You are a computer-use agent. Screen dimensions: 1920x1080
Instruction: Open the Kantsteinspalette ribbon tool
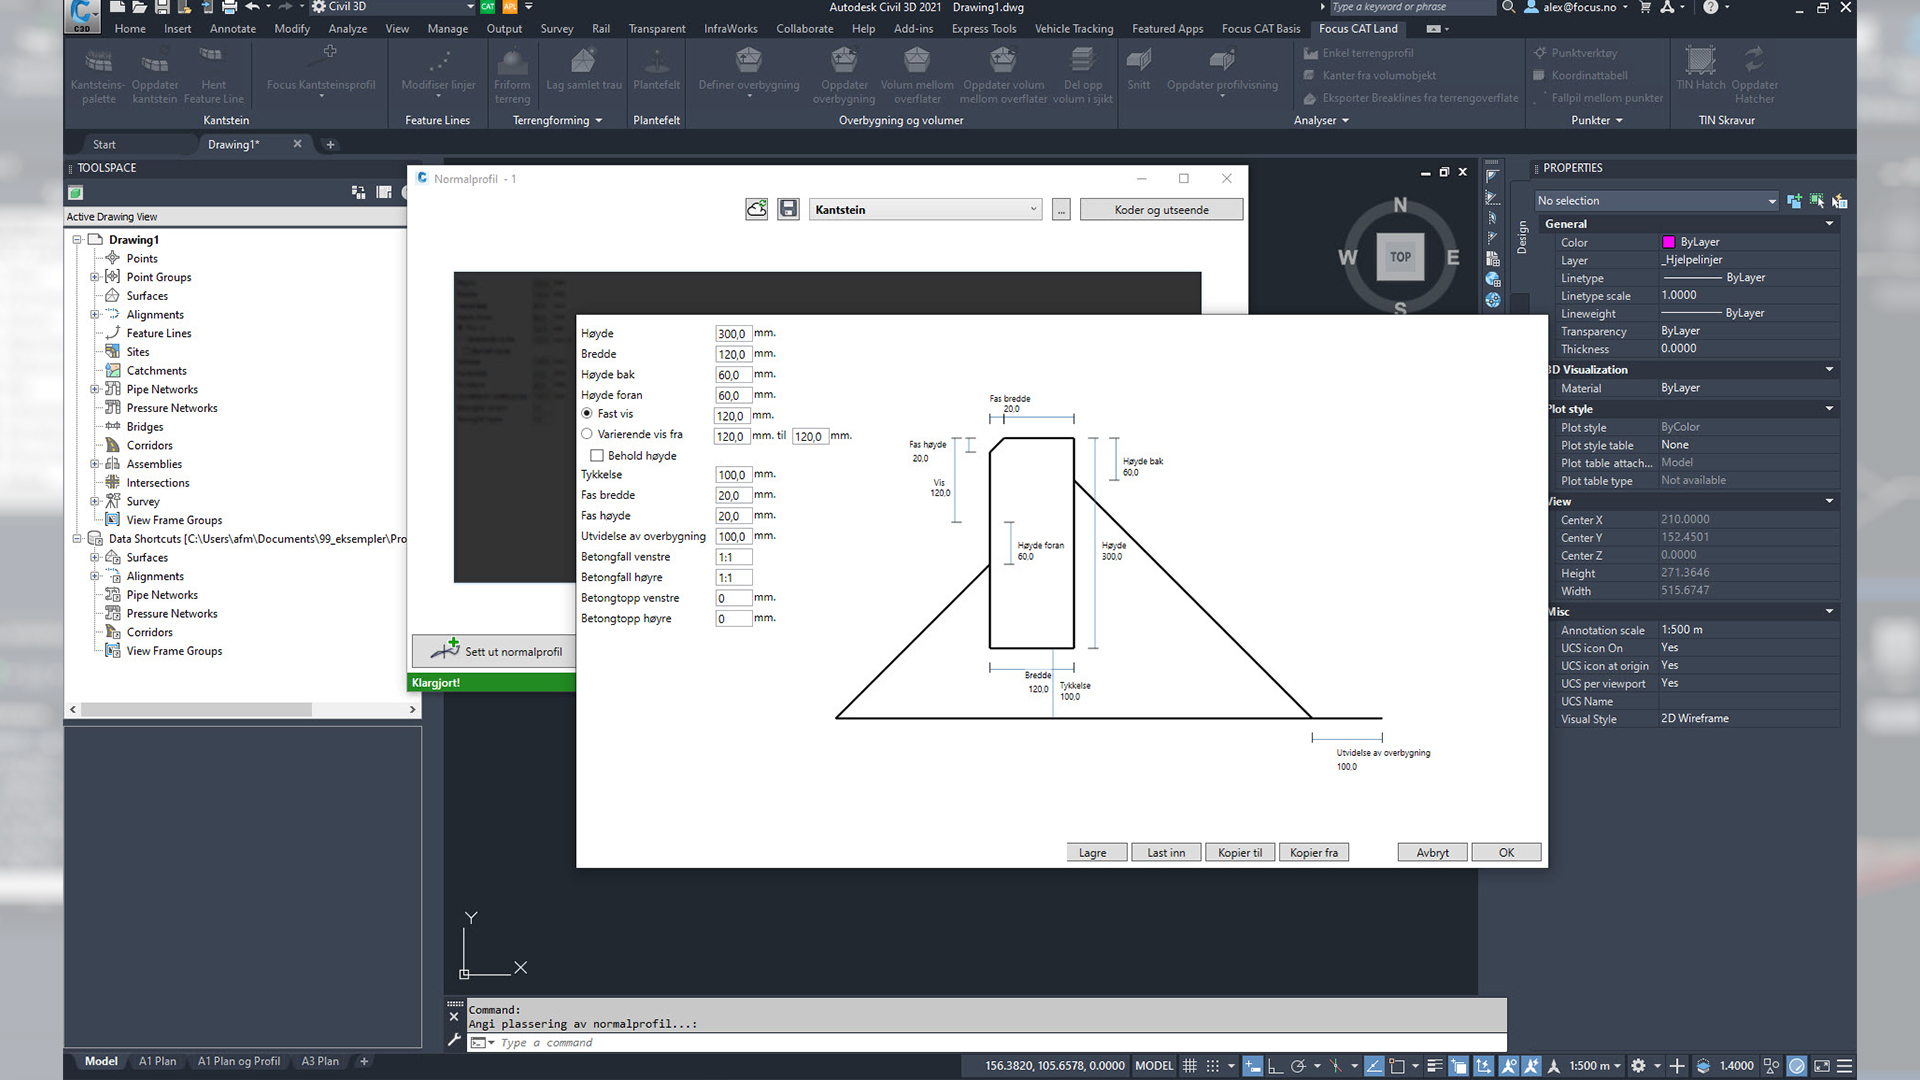point(98,75)
